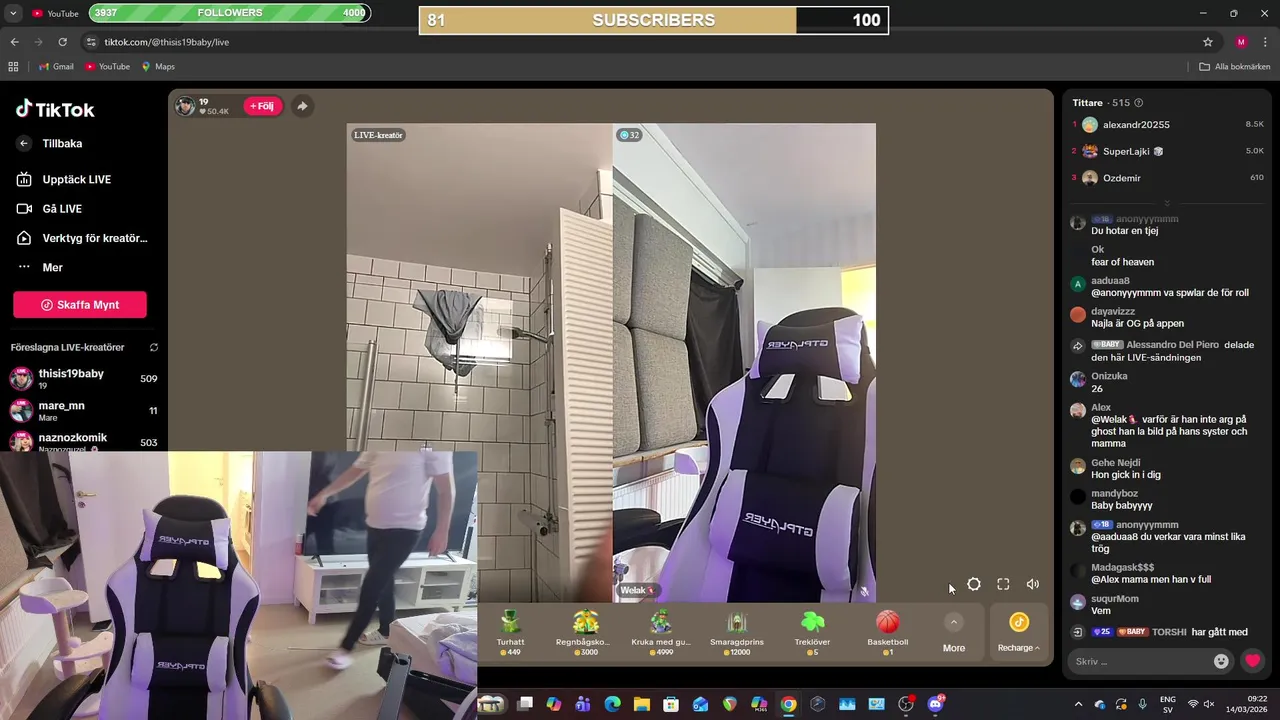This screenshot has width=1280, height=720.
Task: Open the YouTube bookmark
Action: [x=107, y=67]
